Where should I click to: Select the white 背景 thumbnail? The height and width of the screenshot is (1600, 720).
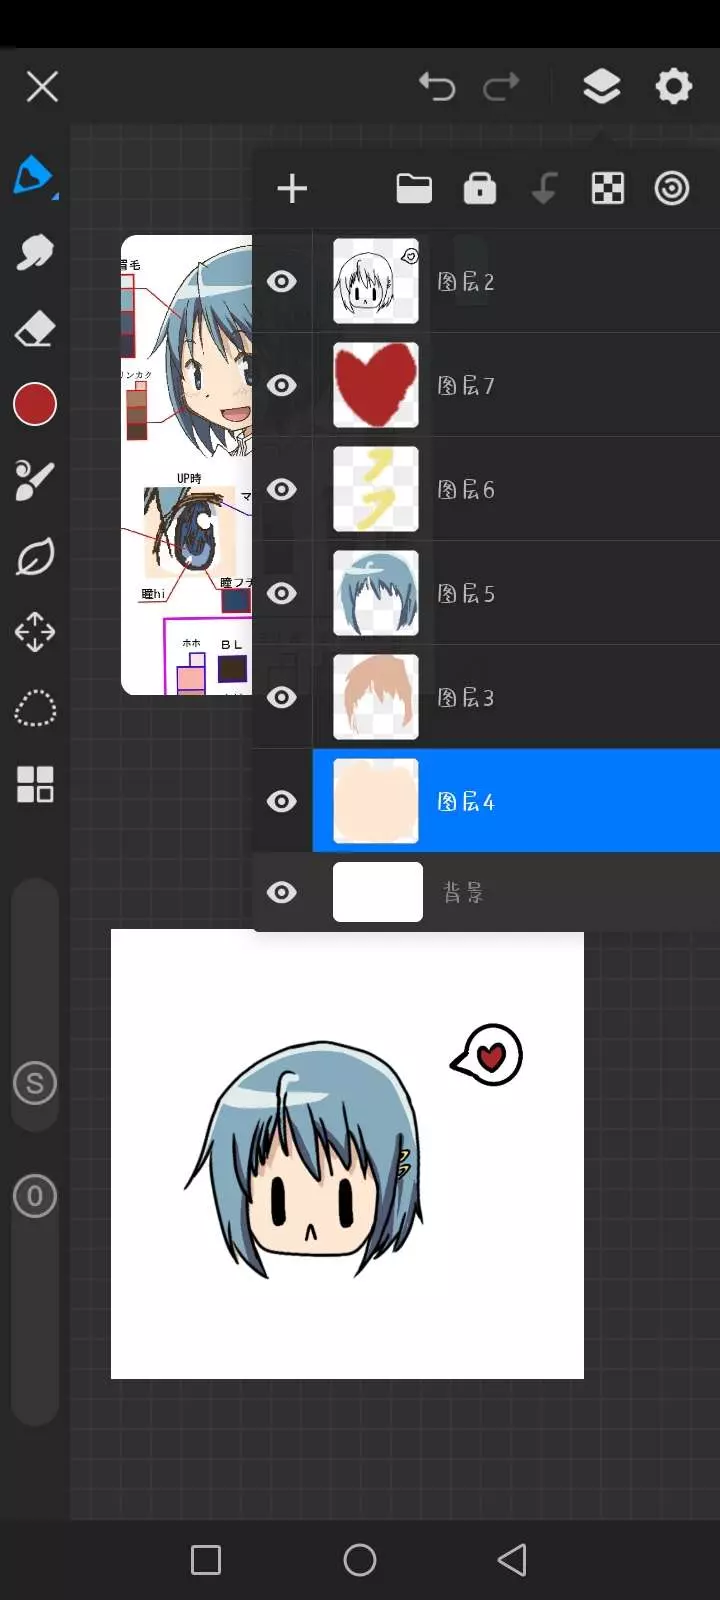(x=378, y=892)
